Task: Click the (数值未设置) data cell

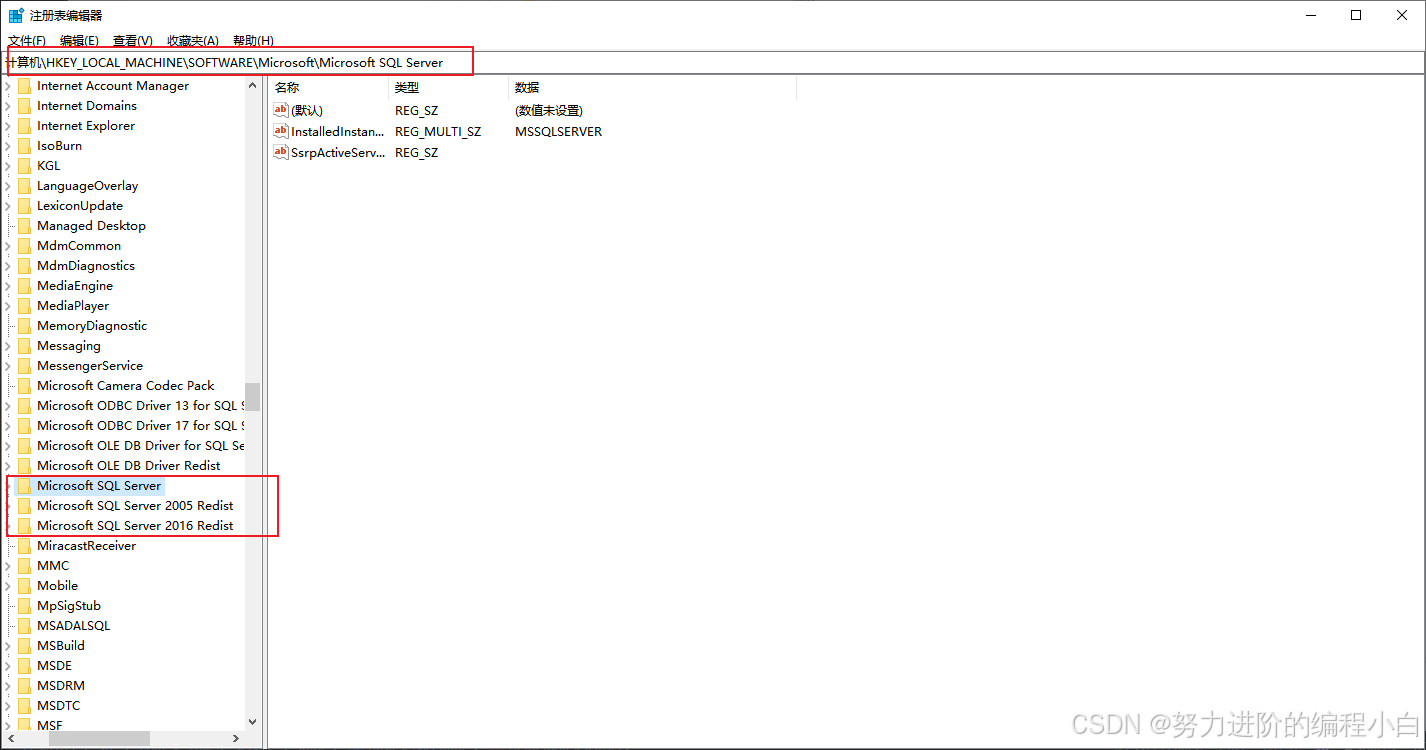Action: (549, 110)
